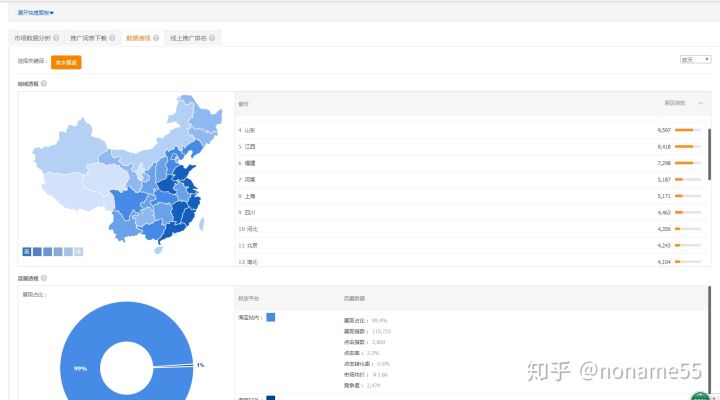Sort provinces by 展现指数 column arrow

click(701, 103)
